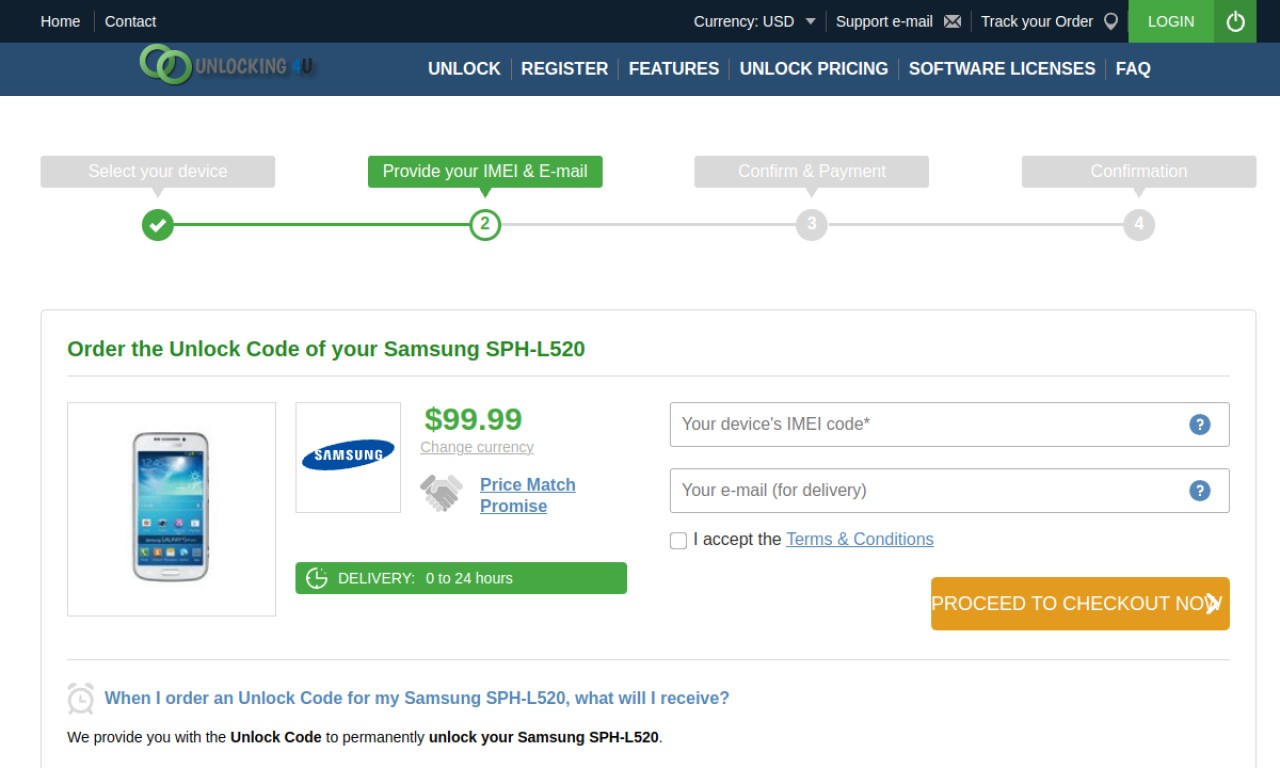The height and width of the screenshot is (768, 1280).
Task: Click the Samsung brand logo
Action: [x=348, y=456]
